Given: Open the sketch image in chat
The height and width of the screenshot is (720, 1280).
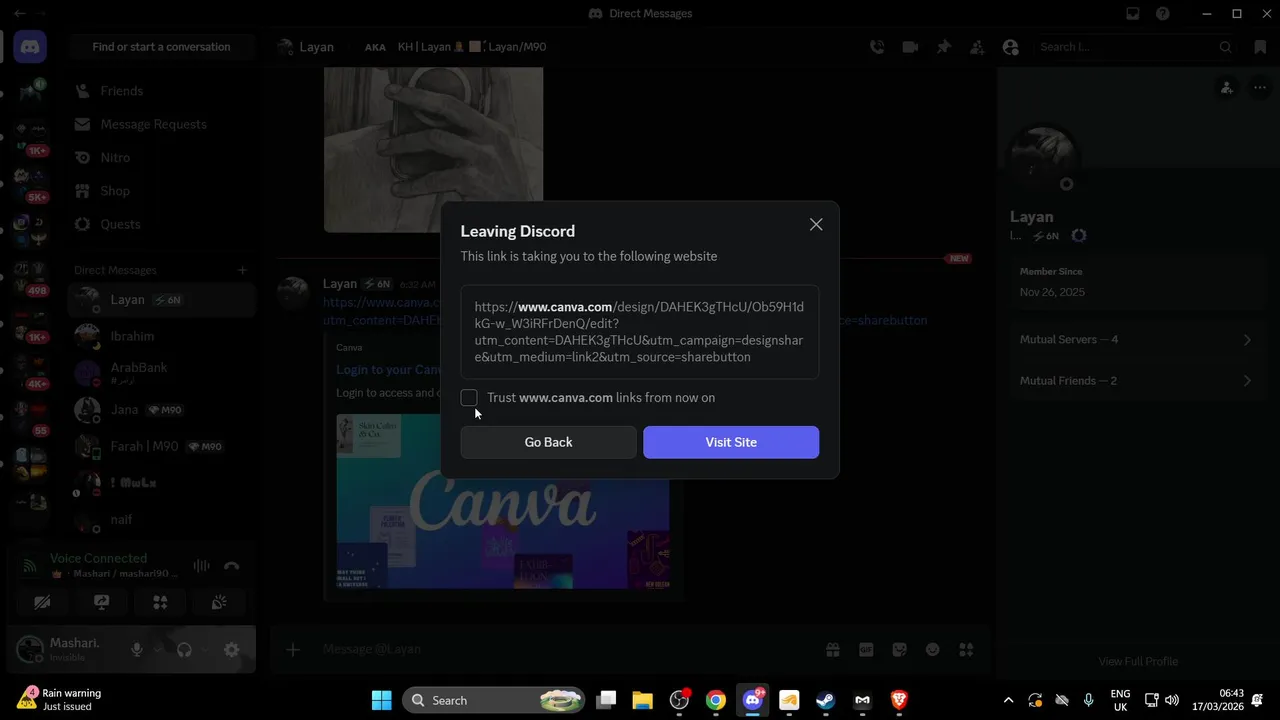Looking at the screenshot, I should pos(433,150).
